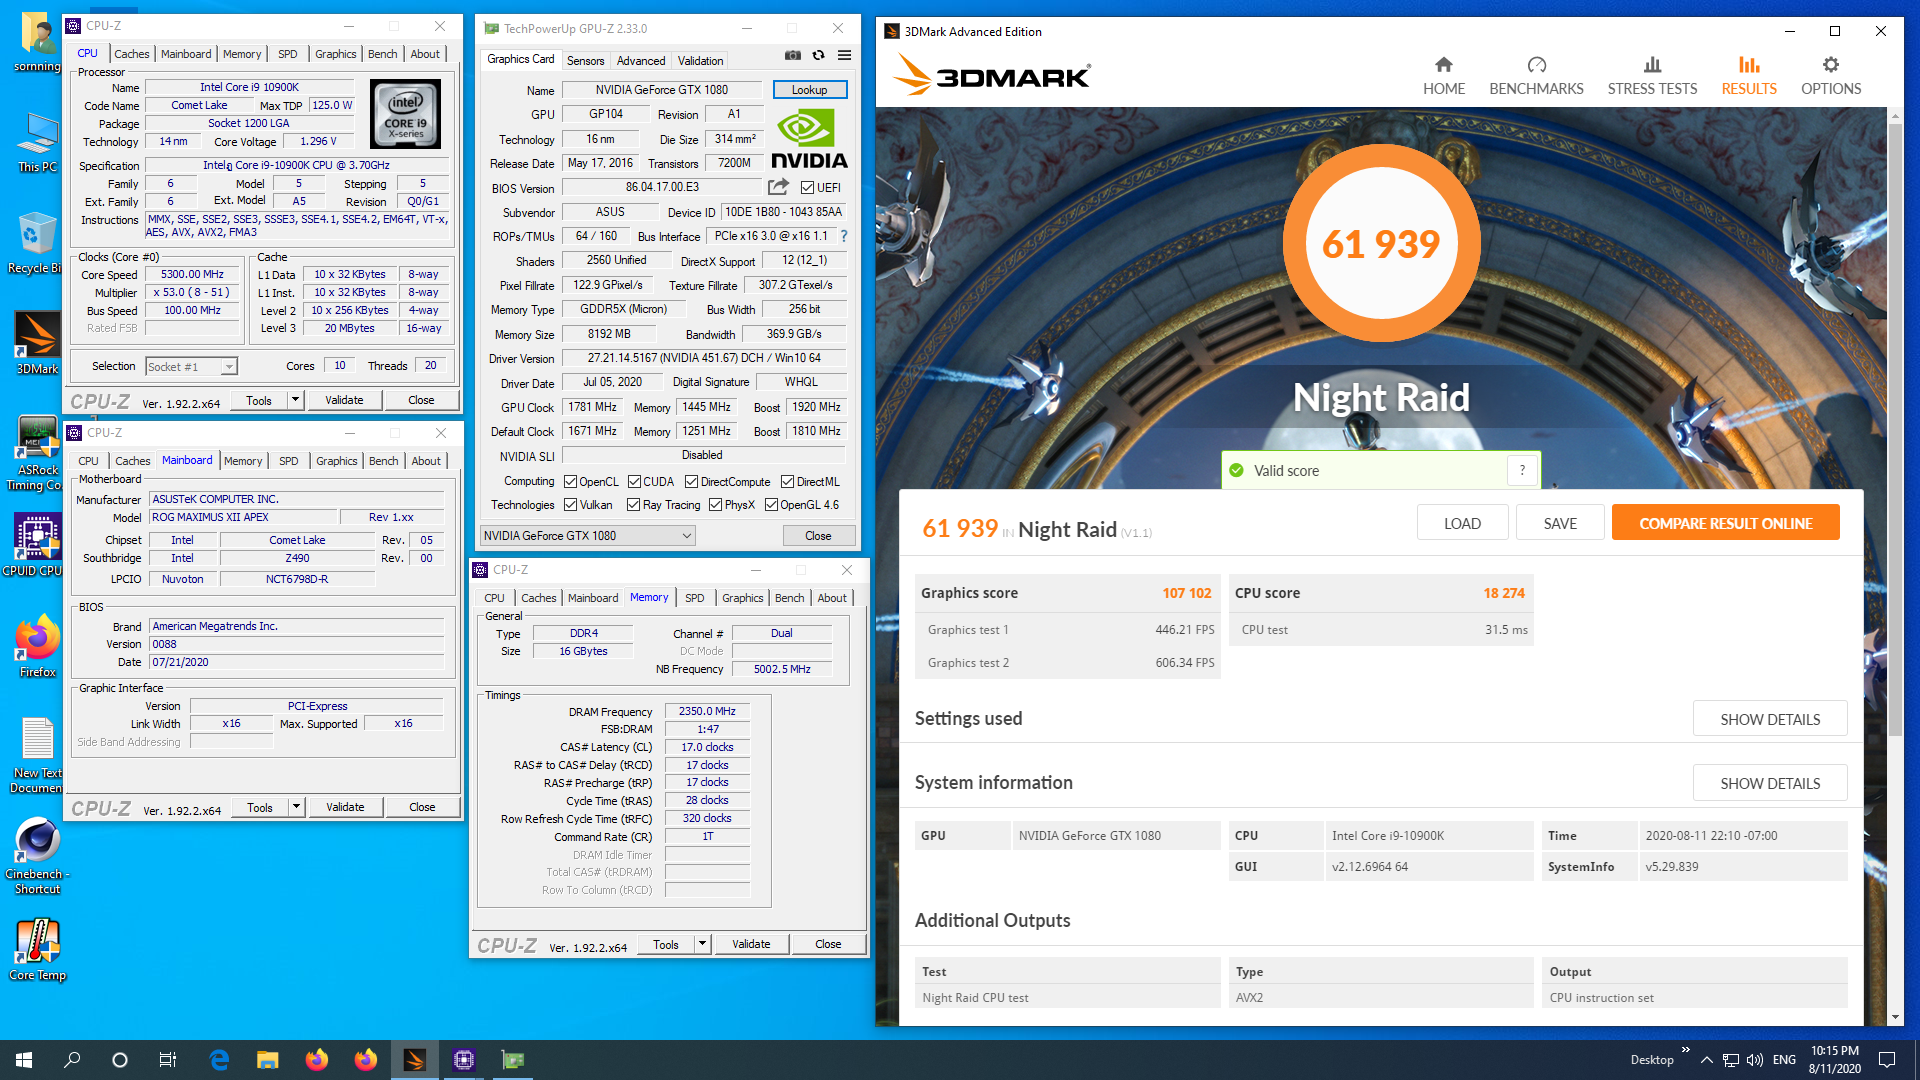
Task: Toggle Ray Tracing checkbox
Action: click(x=633, y=505)
